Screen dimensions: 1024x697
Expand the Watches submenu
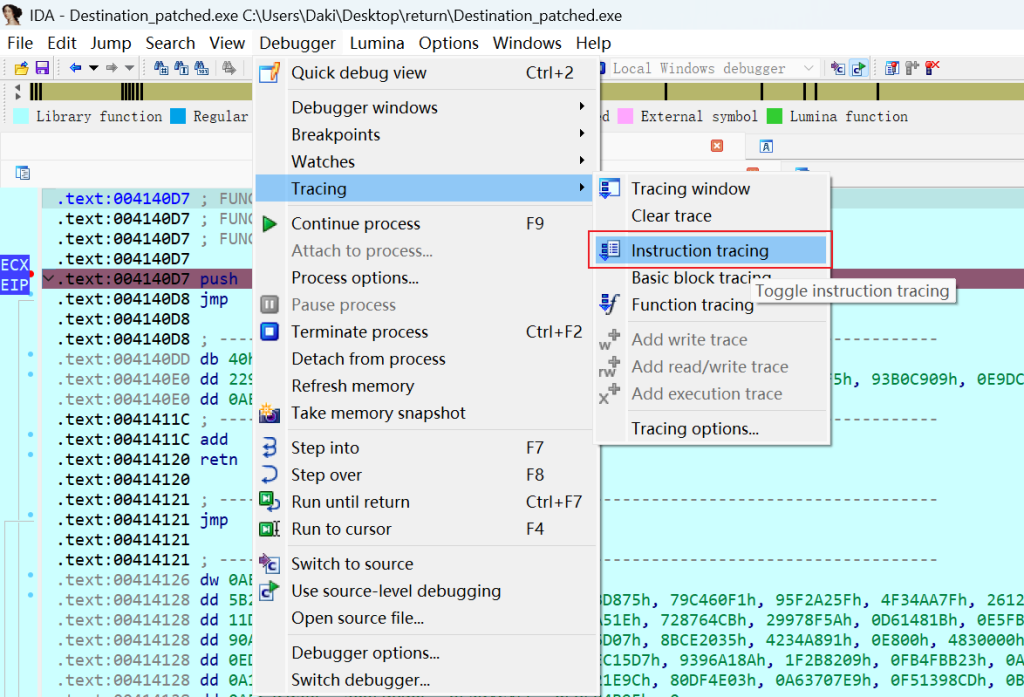[x=426, y=161]
